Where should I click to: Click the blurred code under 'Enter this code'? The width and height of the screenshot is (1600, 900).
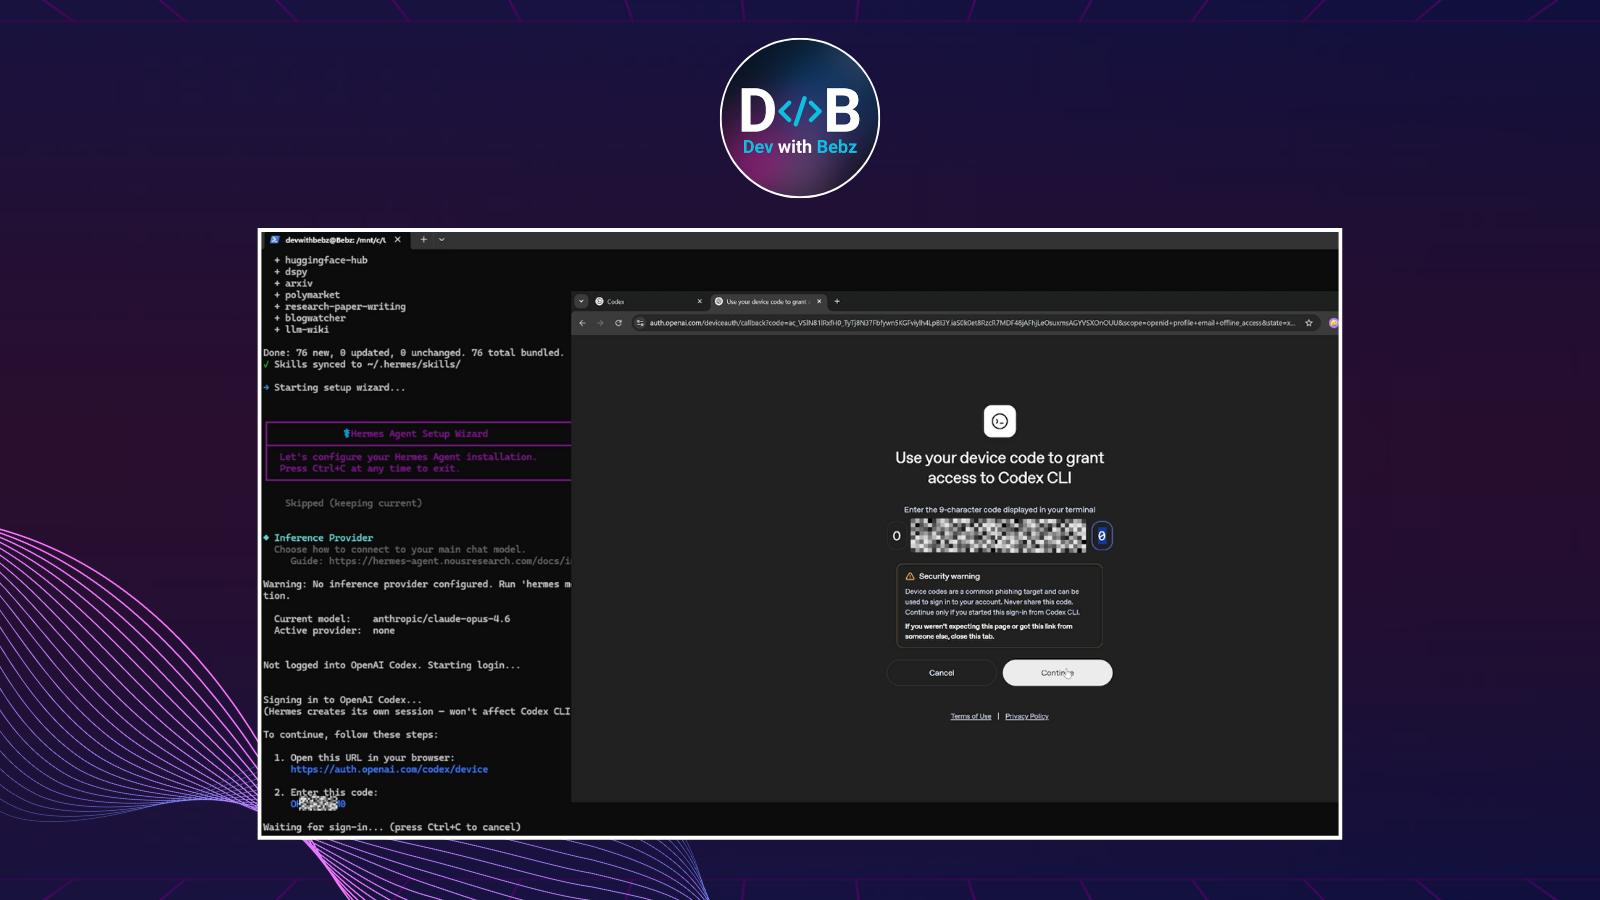point(318,803)
